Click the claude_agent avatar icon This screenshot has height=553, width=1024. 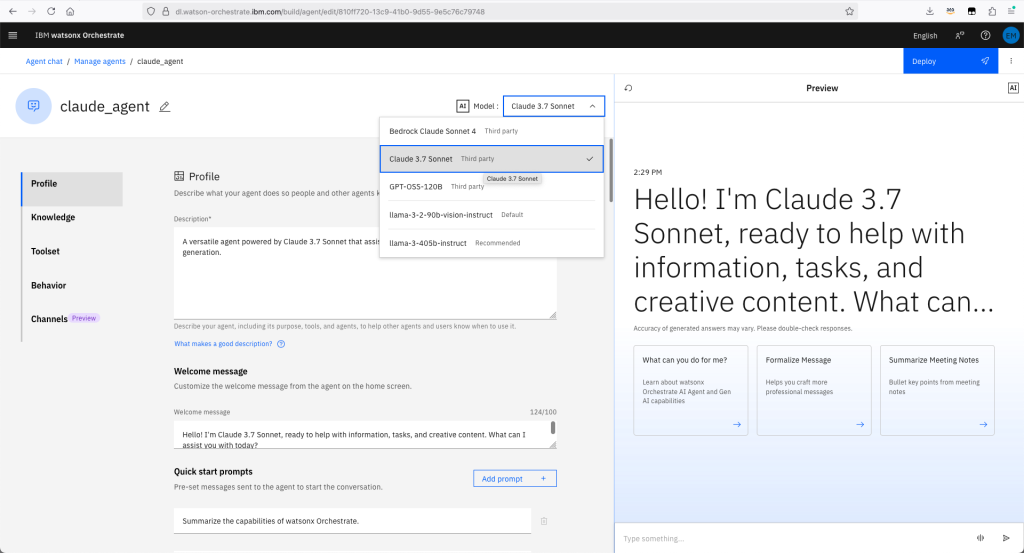33,106
